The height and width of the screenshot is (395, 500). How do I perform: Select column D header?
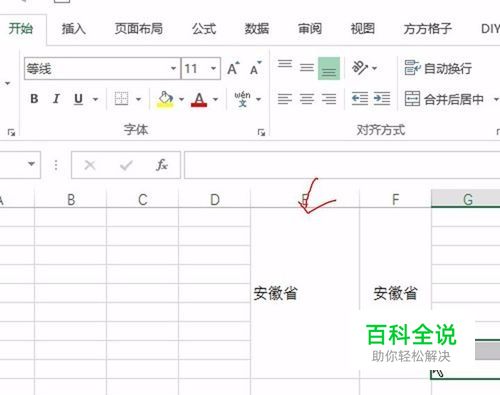point(215,199)
